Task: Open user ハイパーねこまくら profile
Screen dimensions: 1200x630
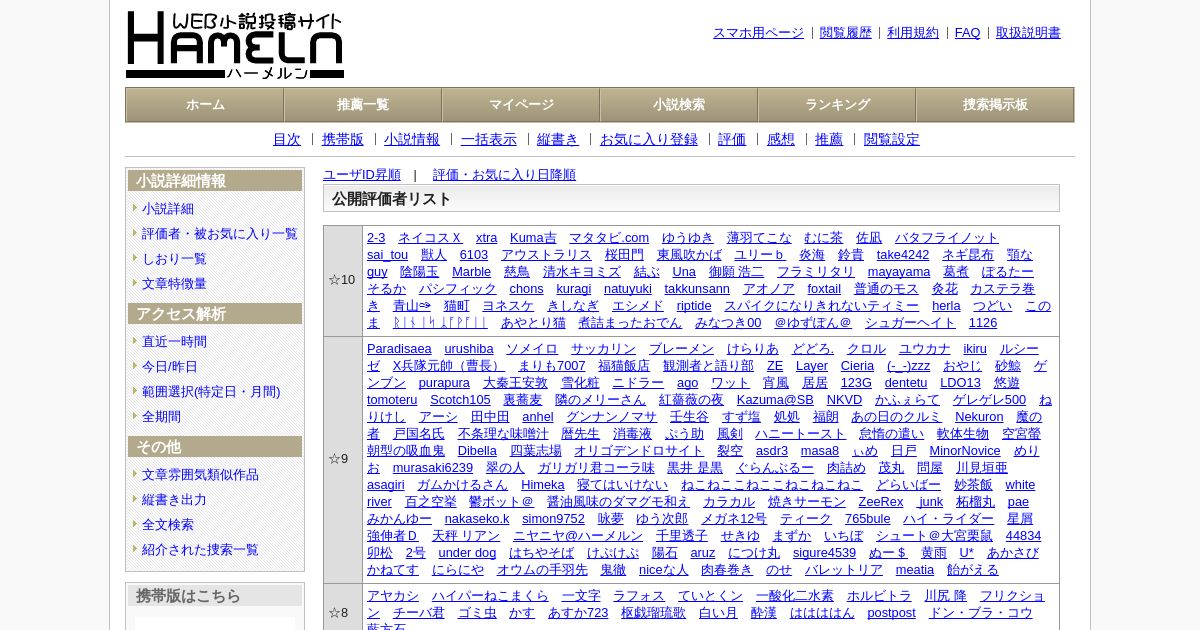Action: (491, 596)
